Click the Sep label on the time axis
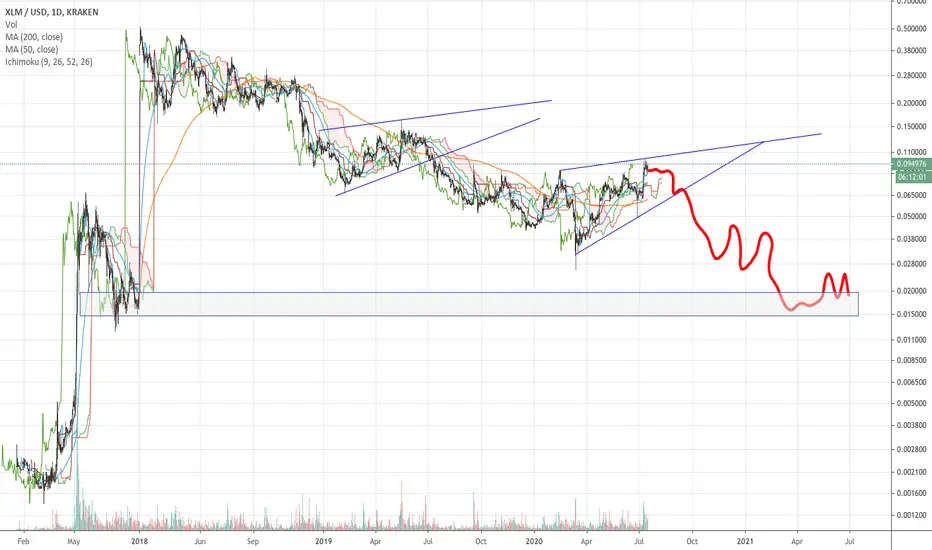Viewport: 932px width, 550px height. (253, 542)
